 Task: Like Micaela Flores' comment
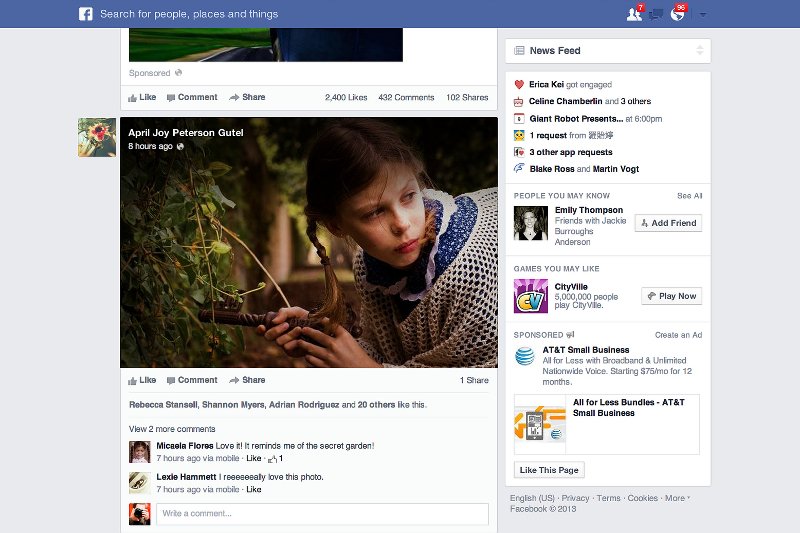tap(254, 459)
